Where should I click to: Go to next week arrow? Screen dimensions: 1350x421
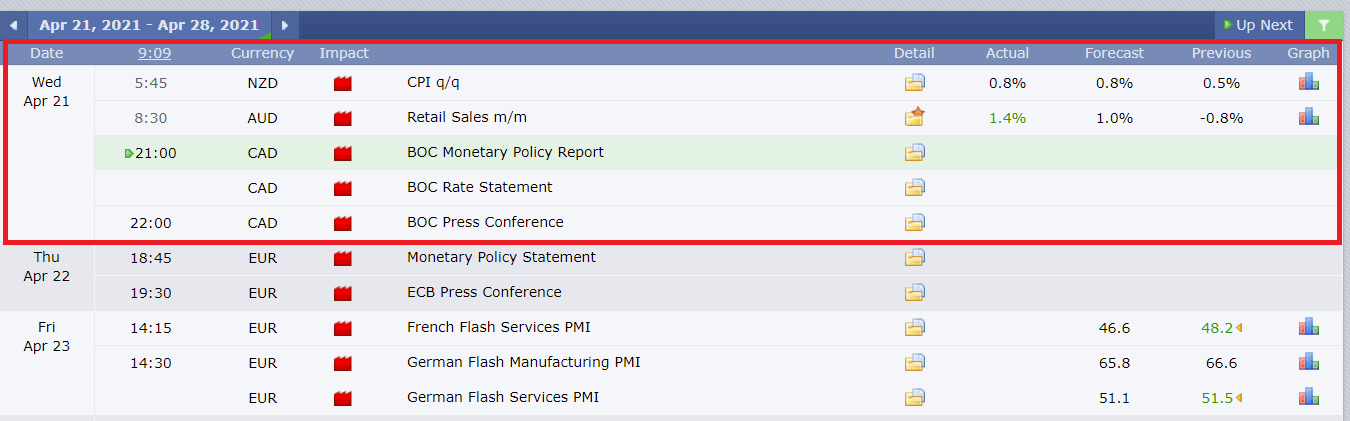[285, 25]
